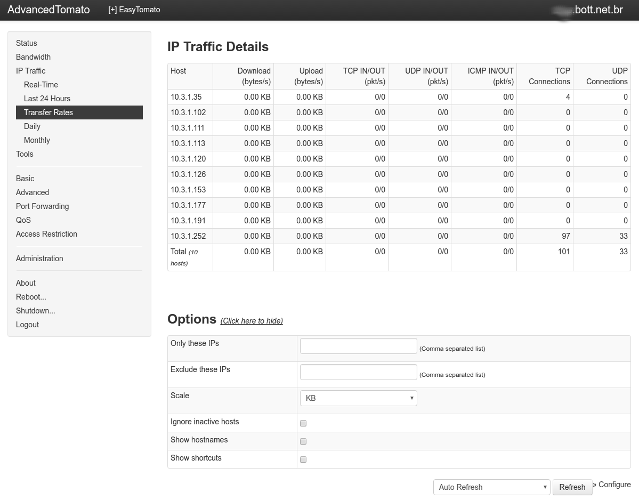Click Reboot in the sidebar
639x500 pixels.
point(31,297)
